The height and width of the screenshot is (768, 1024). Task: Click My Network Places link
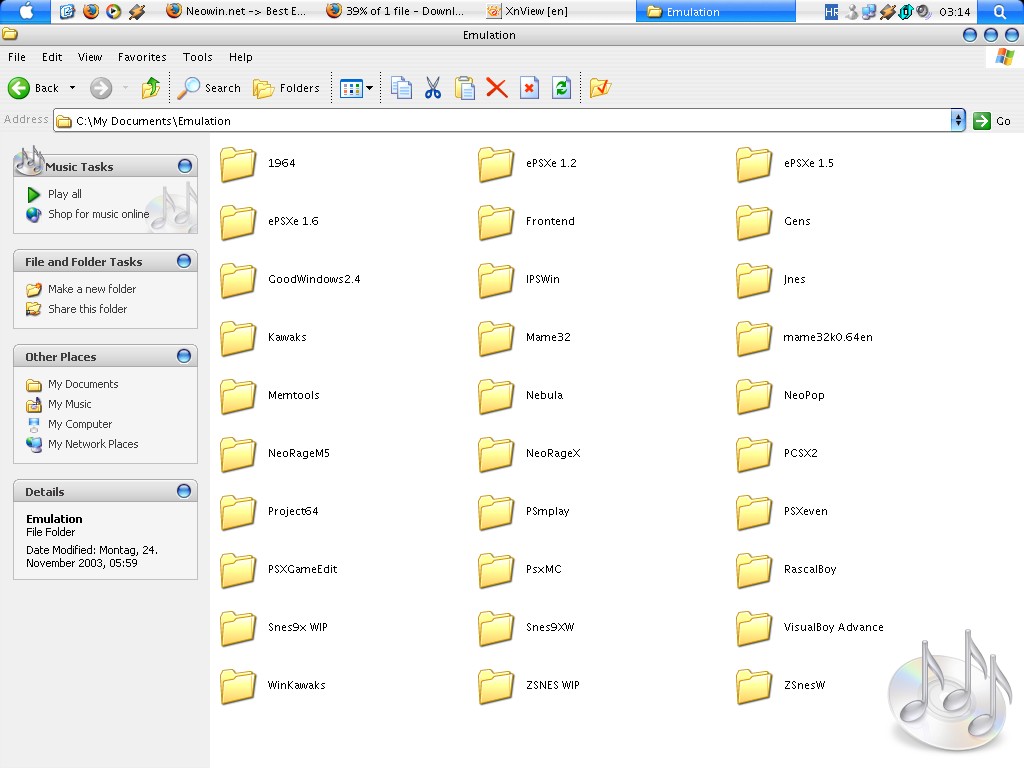click(93, 444)
